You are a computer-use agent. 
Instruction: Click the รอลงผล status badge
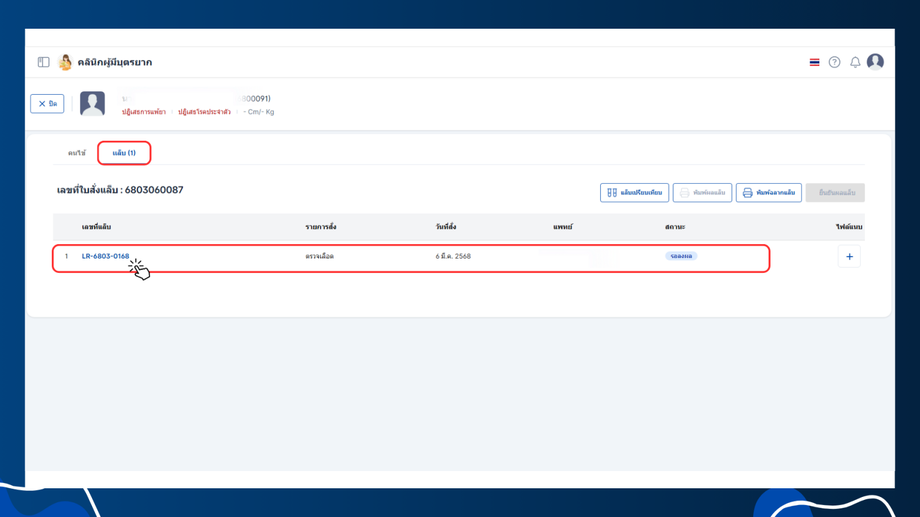coord(681,256)
